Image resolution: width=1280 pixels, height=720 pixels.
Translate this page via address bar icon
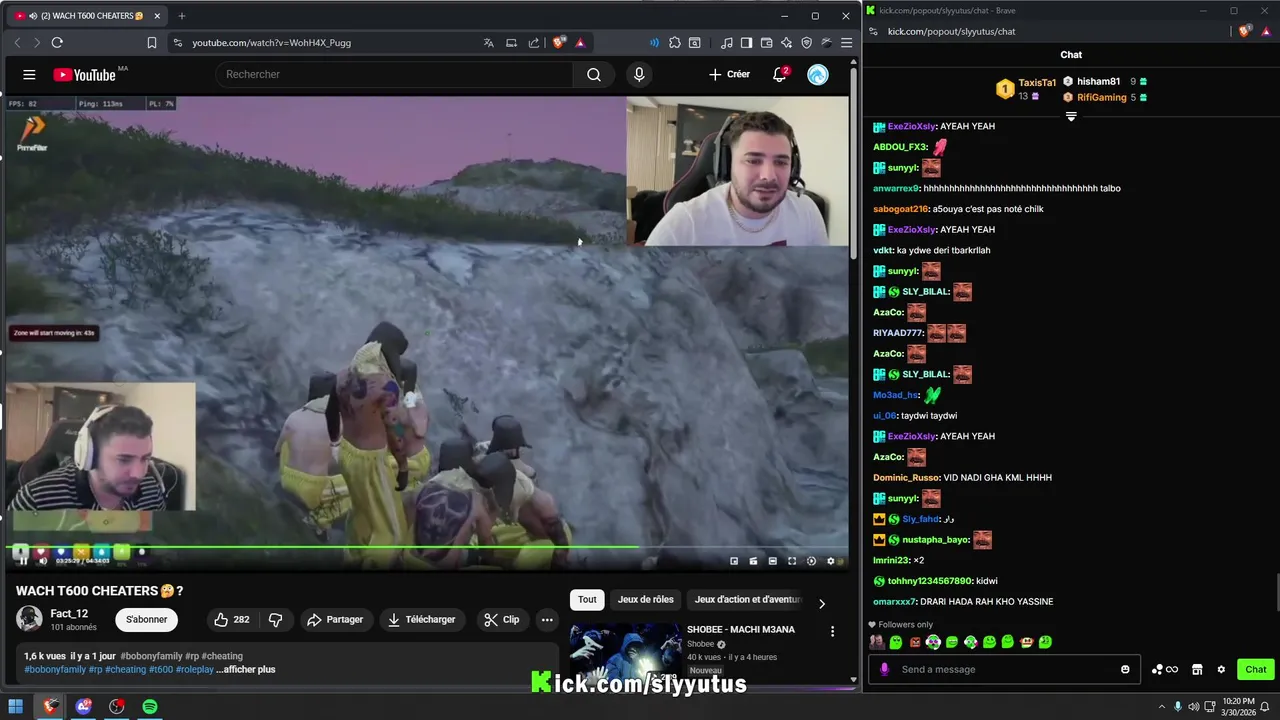(x=489, y=43)
